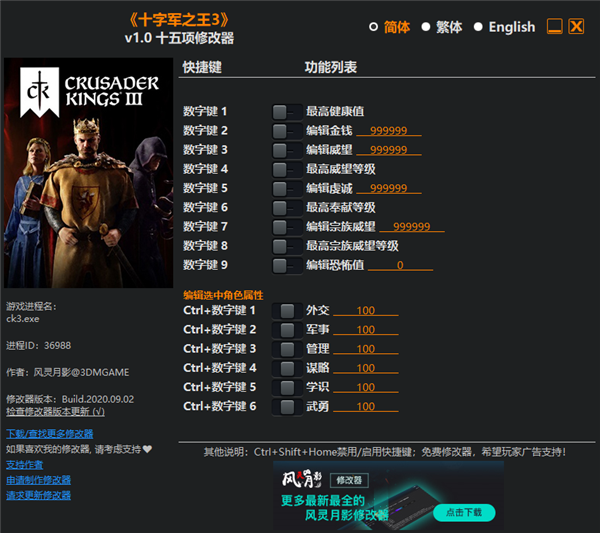Click the 支持作者 link
The image size is (600, 533).
(x=25, y=465)
